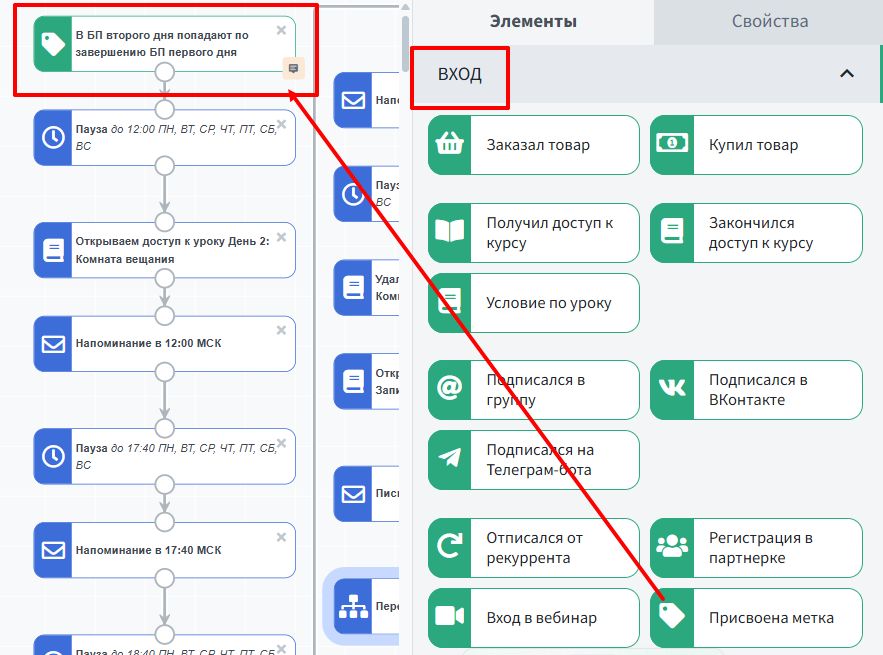Image resolution: width=883 pixels, height=655 pixels.
Task: Click the refresh icon of Отписался от рекуррента
Action: point(449,545)
